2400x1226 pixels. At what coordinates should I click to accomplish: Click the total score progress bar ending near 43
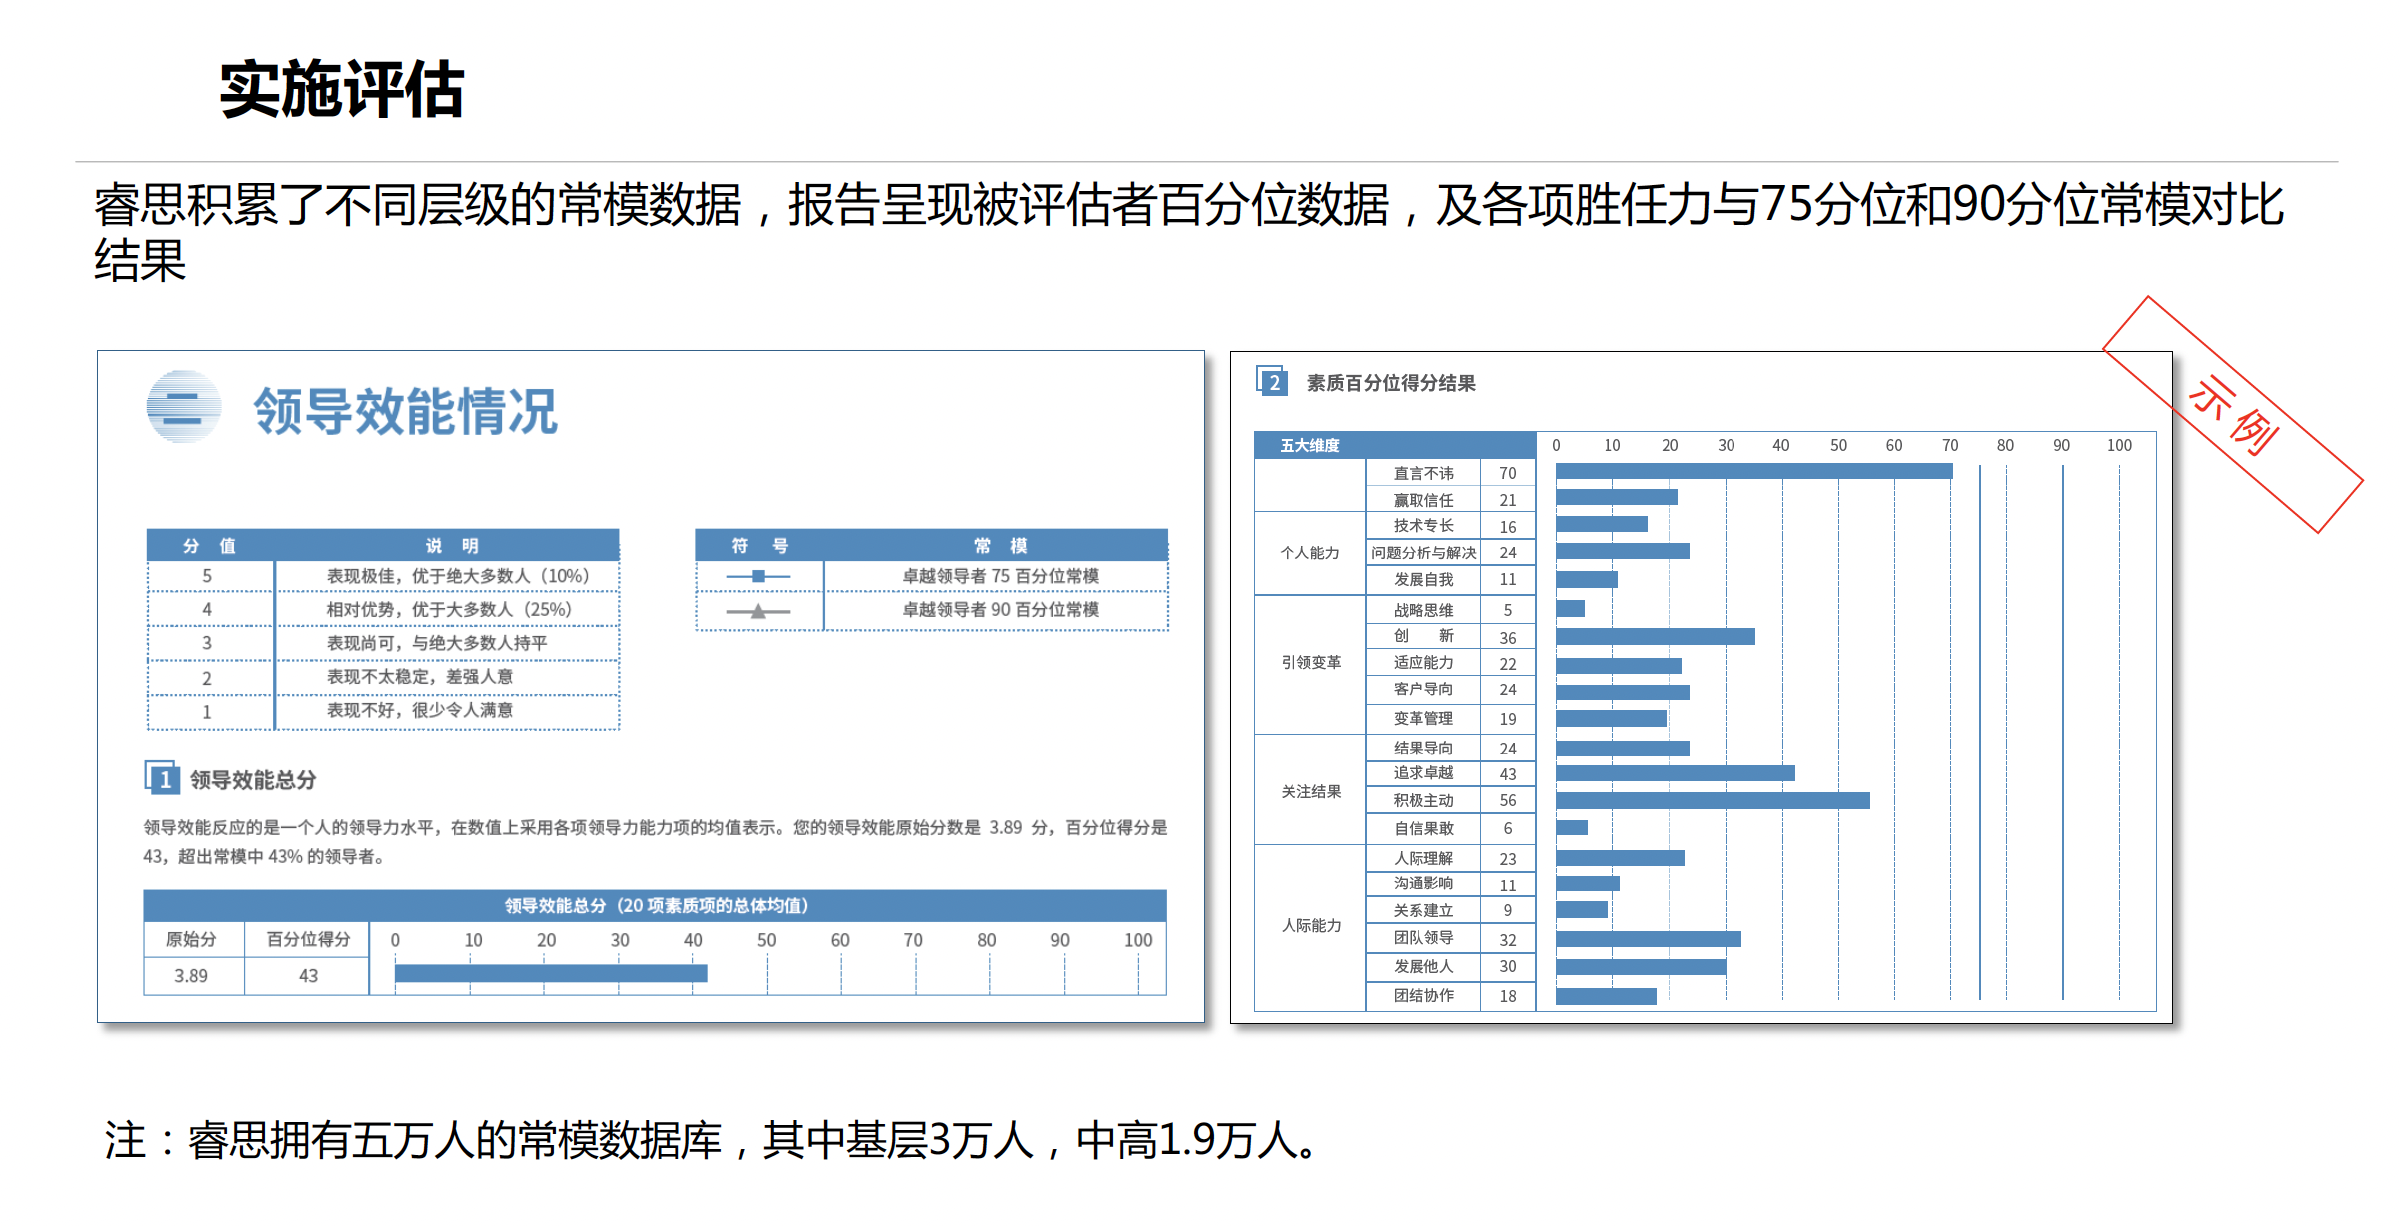(x=551, y=973)
